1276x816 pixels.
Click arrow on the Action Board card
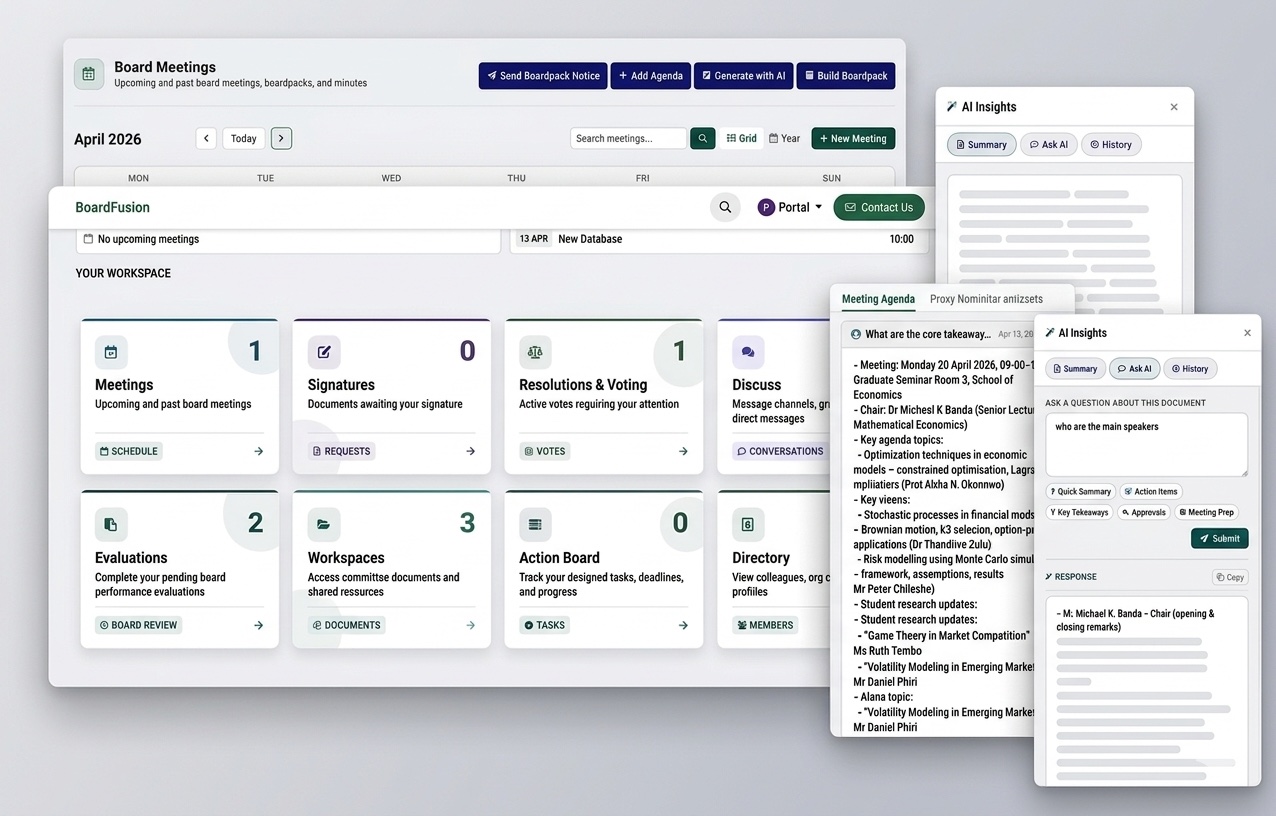point(683,625)
